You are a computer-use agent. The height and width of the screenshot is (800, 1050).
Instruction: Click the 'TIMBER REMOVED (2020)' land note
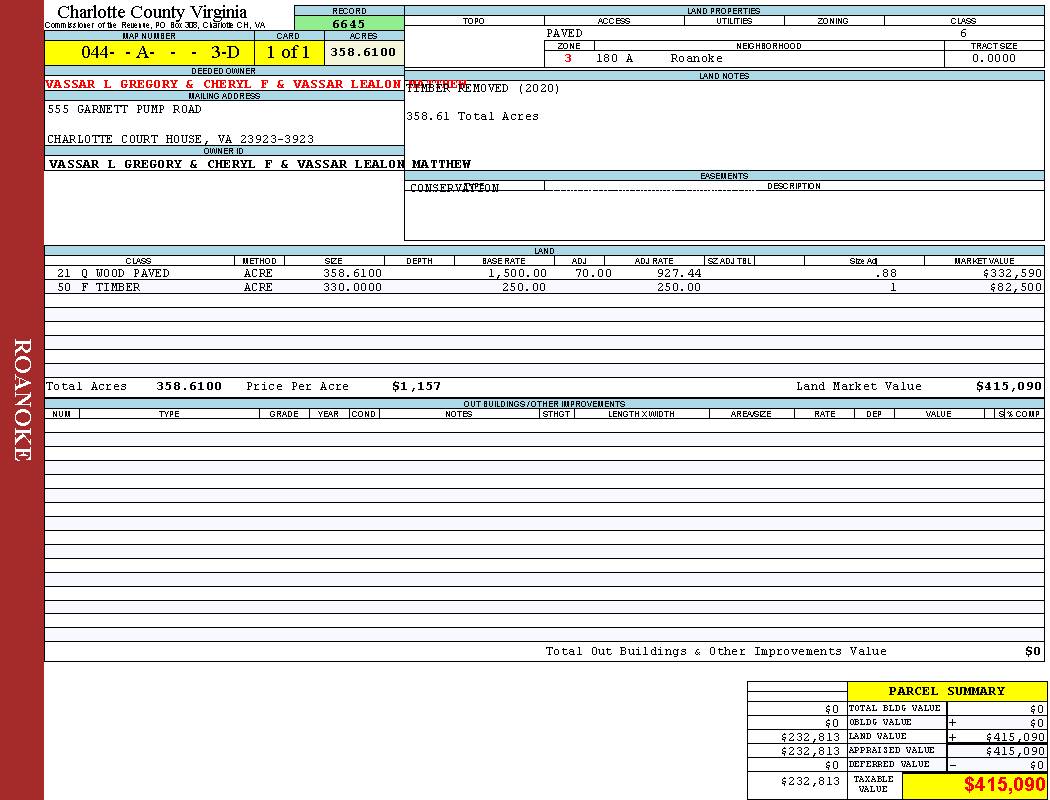pyautogui.click(x=483, y=89)
